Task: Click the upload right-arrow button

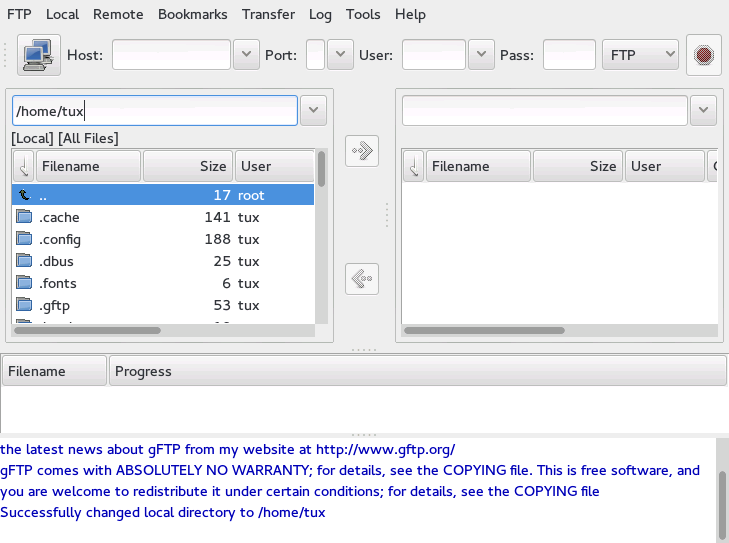Action: pos(362,151)
